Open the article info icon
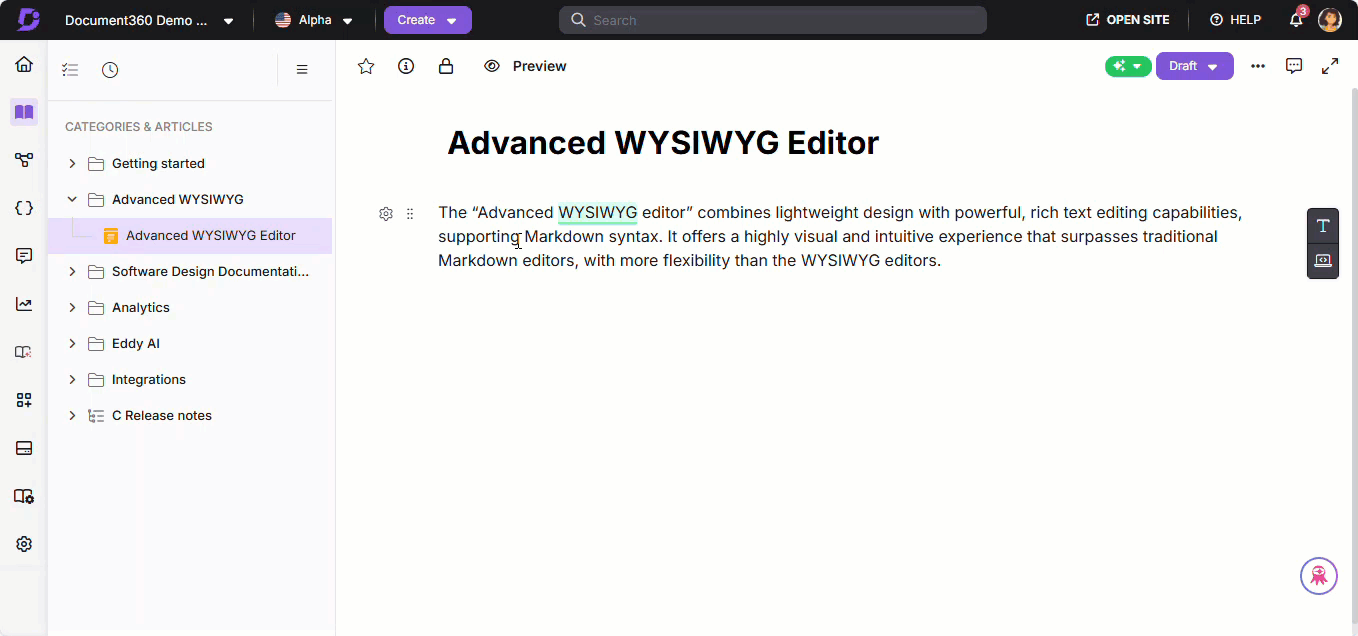The height and width of the screenshot is (636, 1358). coord(406,66)
